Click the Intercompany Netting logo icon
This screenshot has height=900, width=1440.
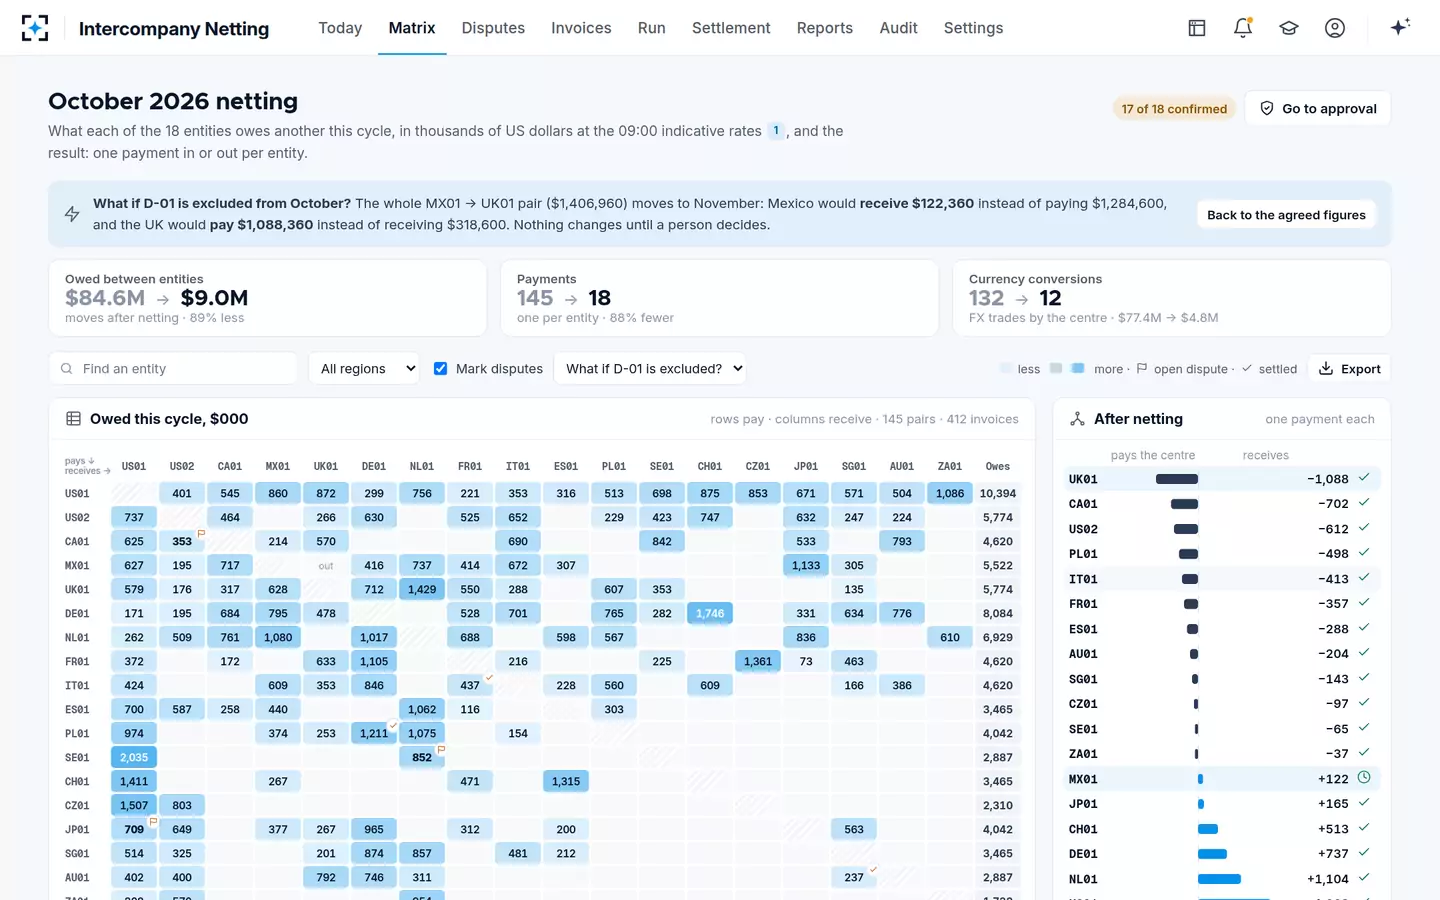pos(35,28)
